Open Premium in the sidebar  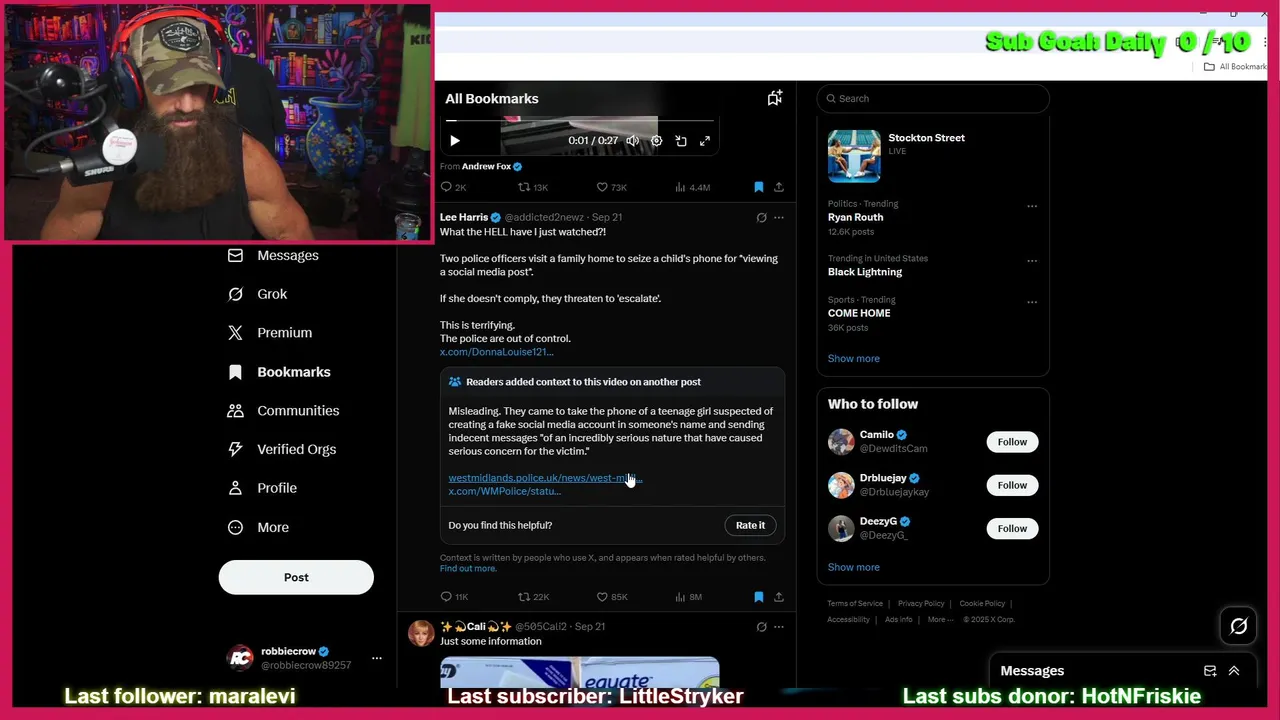click(270, 333)
